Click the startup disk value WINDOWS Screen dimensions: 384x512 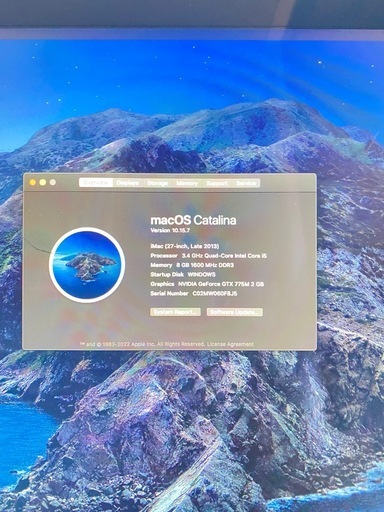pyautogui.click(x=202, y=274)
